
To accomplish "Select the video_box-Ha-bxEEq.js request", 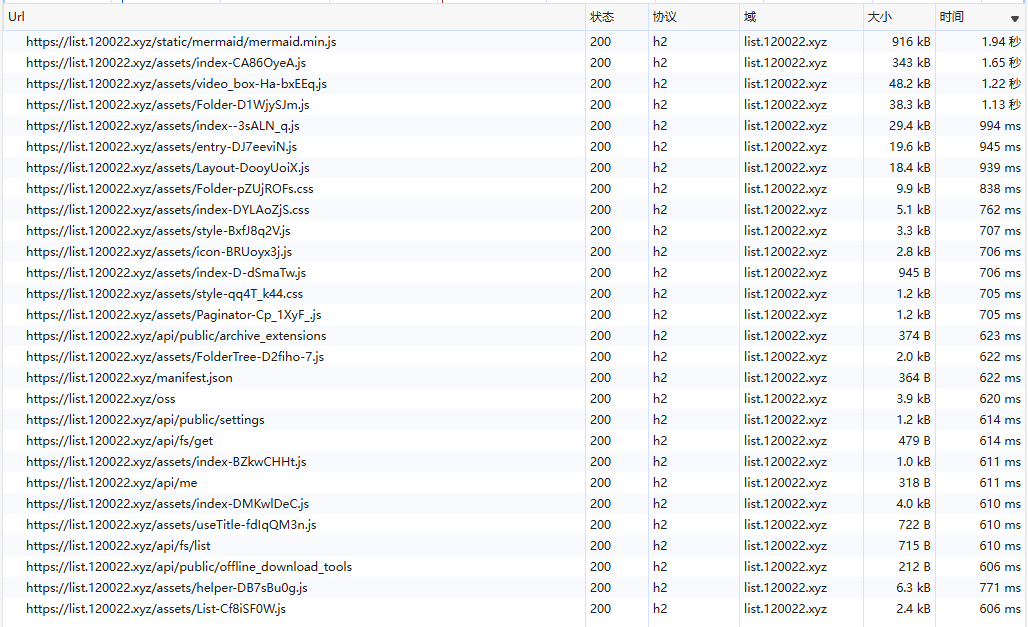I will (x=176, y=84).
